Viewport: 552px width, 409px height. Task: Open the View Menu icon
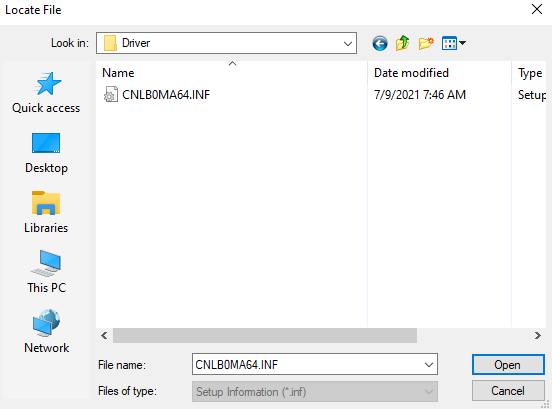coord(449,43)
